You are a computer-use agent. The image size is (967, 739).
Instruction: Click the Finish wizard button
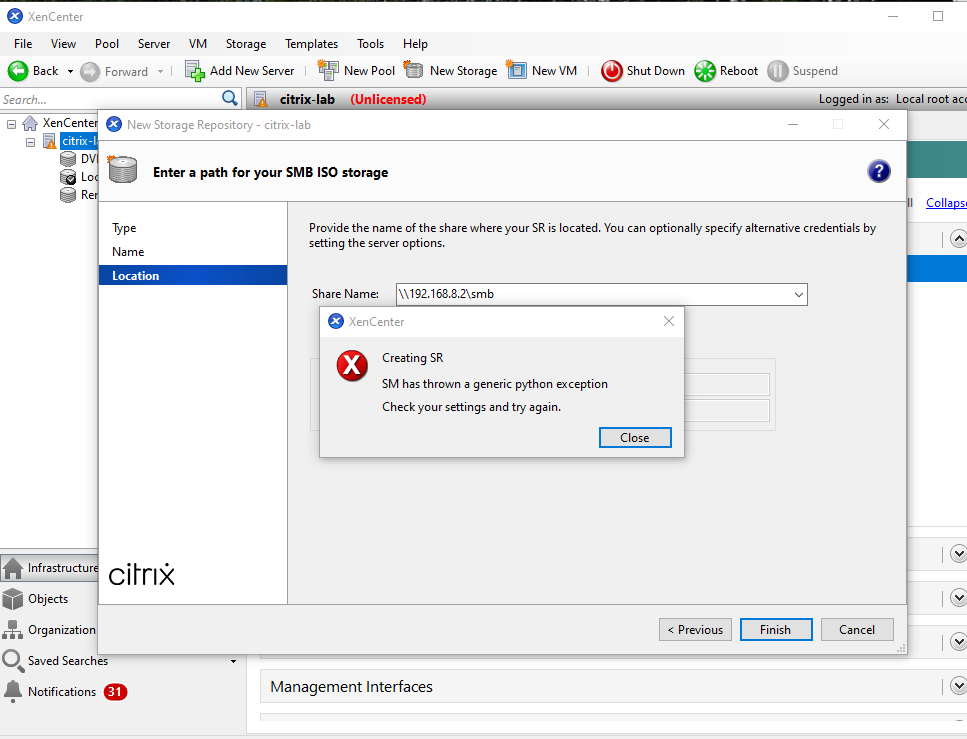coord(776,630)
